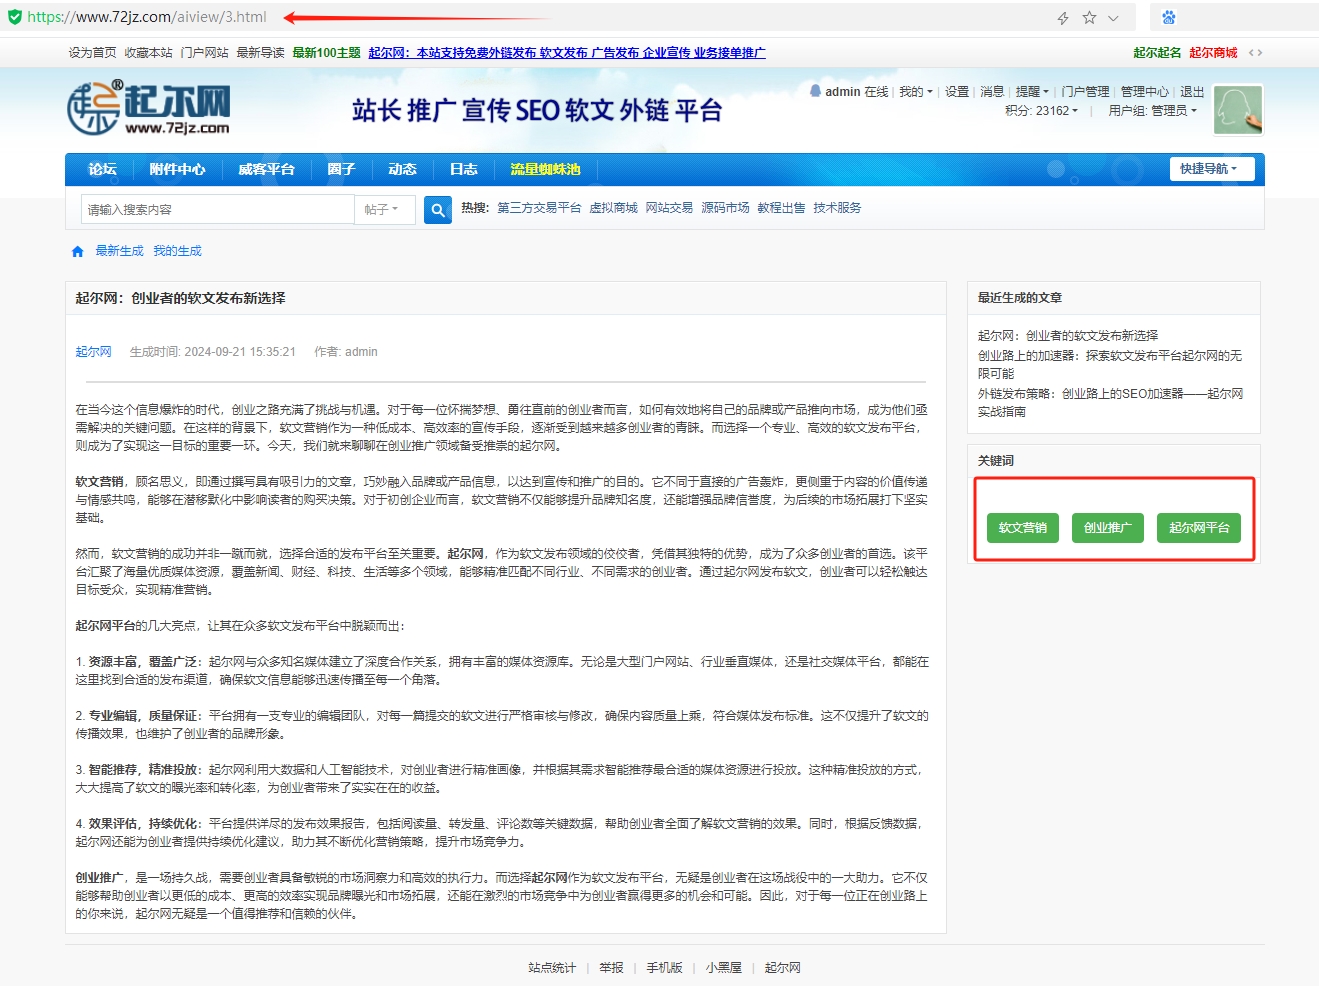
Task: Click hot search 技术服务
Action: pyautogui.click(x=837, y=208)
